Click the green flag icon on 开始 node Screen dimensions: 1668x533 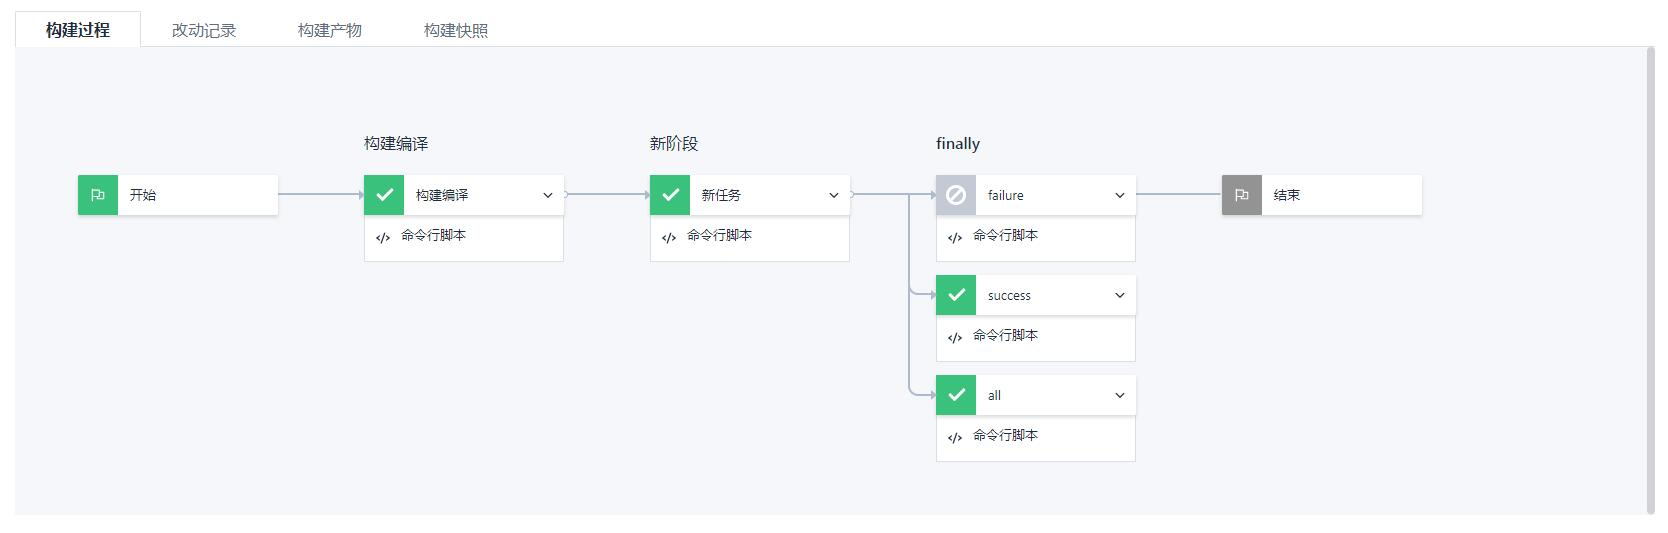click(98, 195)
